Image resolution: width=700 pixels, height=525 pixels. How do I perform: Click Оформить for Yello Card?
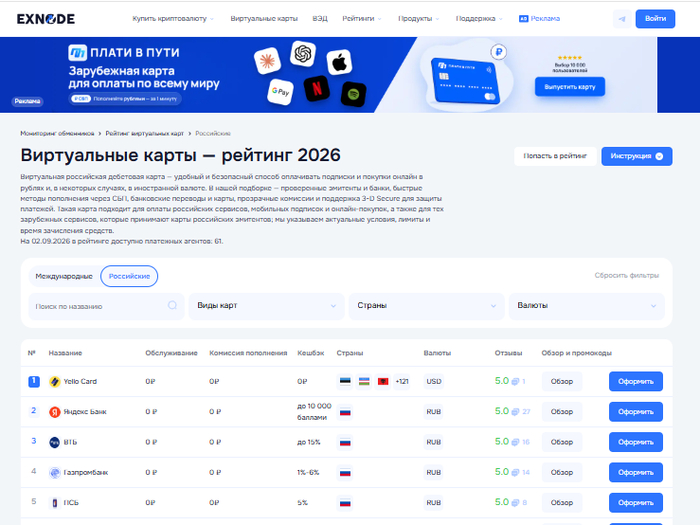tap(636, 382)
